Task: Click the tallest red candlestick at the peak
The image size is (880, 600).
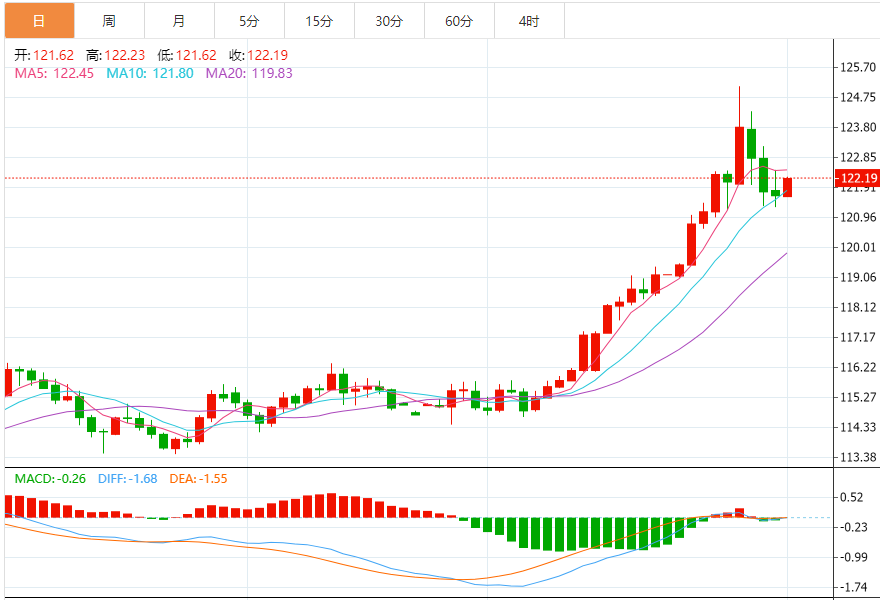Action: click(739, 155)
